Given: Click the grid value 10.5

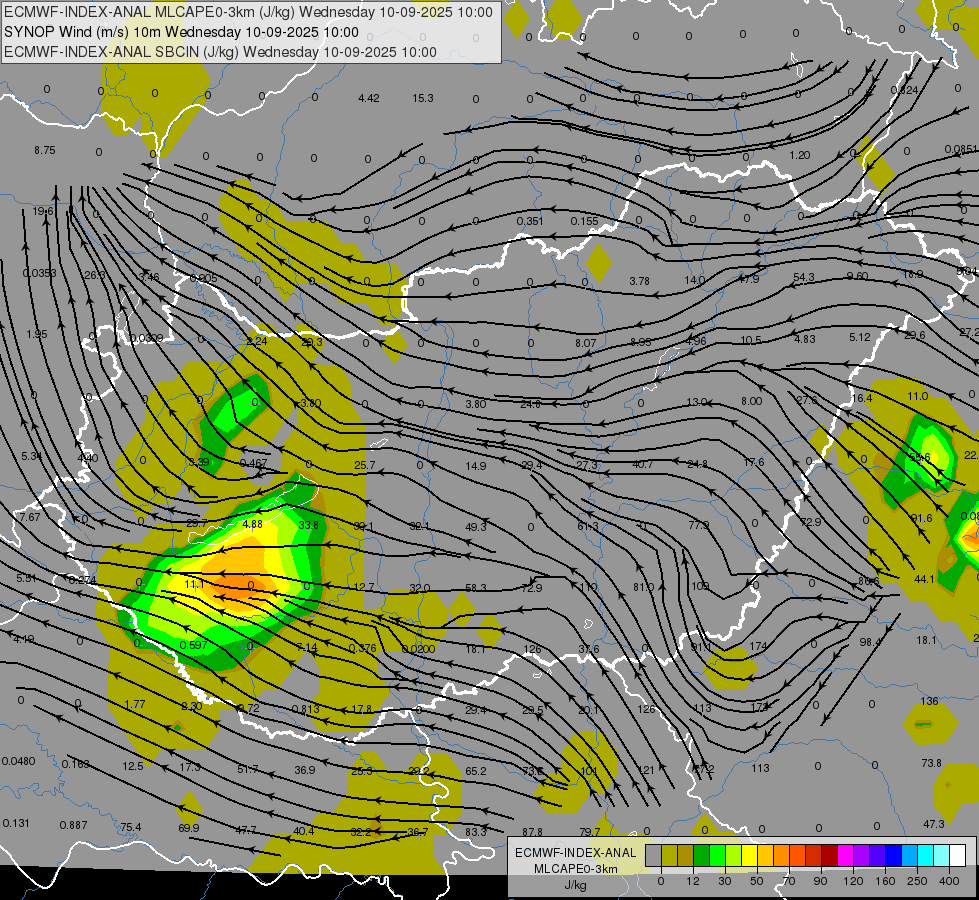Looking at the screenshot, I should pyautogui.click(x=750, y=340).
